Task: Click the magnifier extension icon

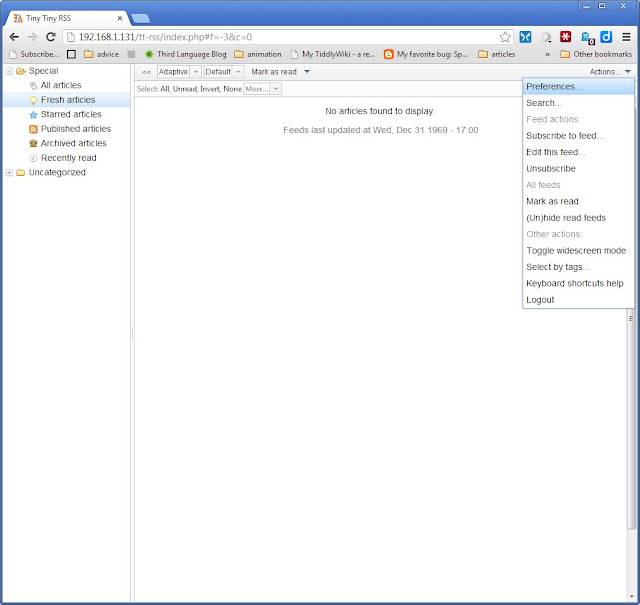Action: (x=546, y=38)
